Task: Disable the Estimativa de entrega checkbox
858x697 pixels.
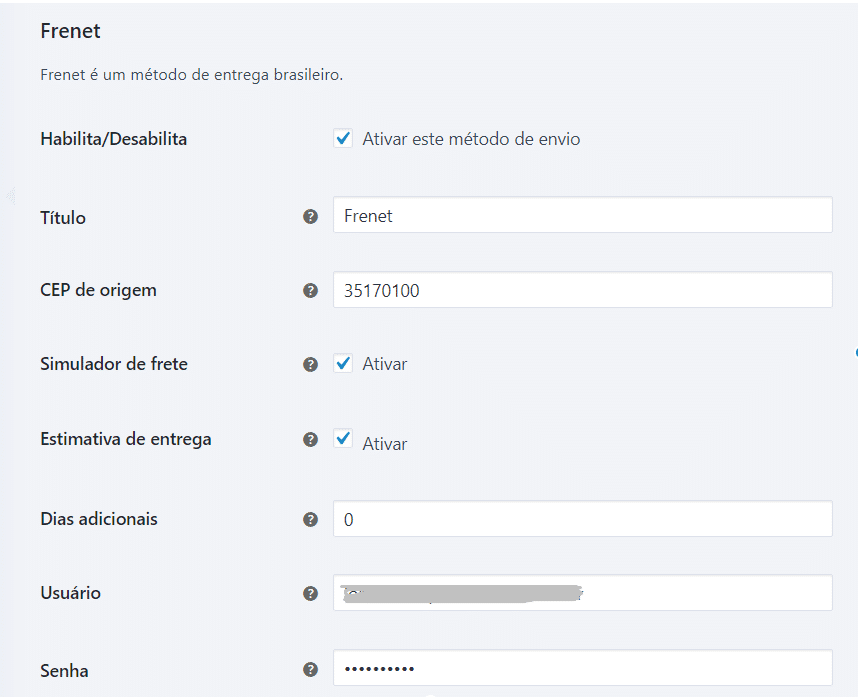Action: pyautogui.click(x=343, y=439)
